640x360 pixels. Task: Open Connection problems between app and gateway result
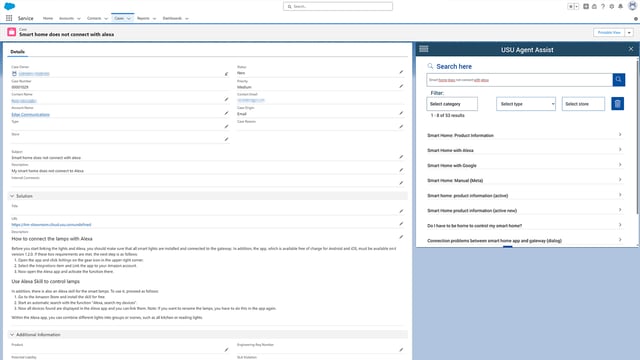[x=524, y=240]
